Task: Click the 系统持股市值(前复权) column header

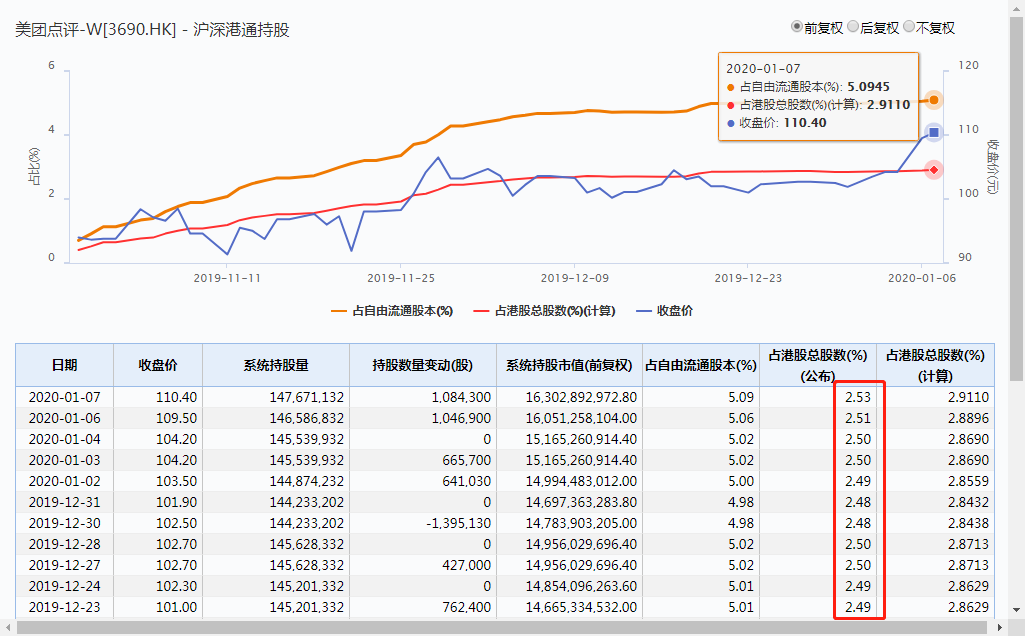Action: click(569, 365)
